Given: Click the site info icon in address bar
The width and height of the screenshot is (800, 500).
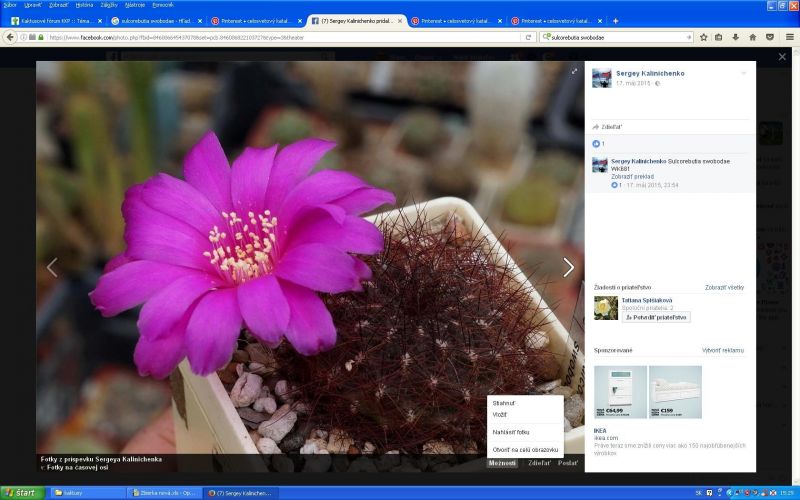Looking at the screenshot, I should pos(23,37).
